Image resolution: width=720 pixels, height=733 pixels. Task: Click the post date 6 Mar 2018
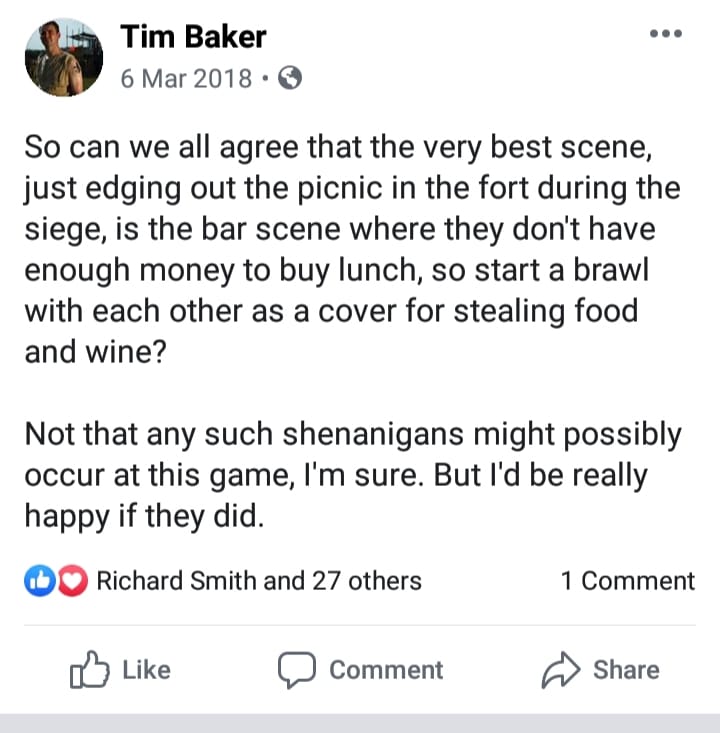[186, 78]
